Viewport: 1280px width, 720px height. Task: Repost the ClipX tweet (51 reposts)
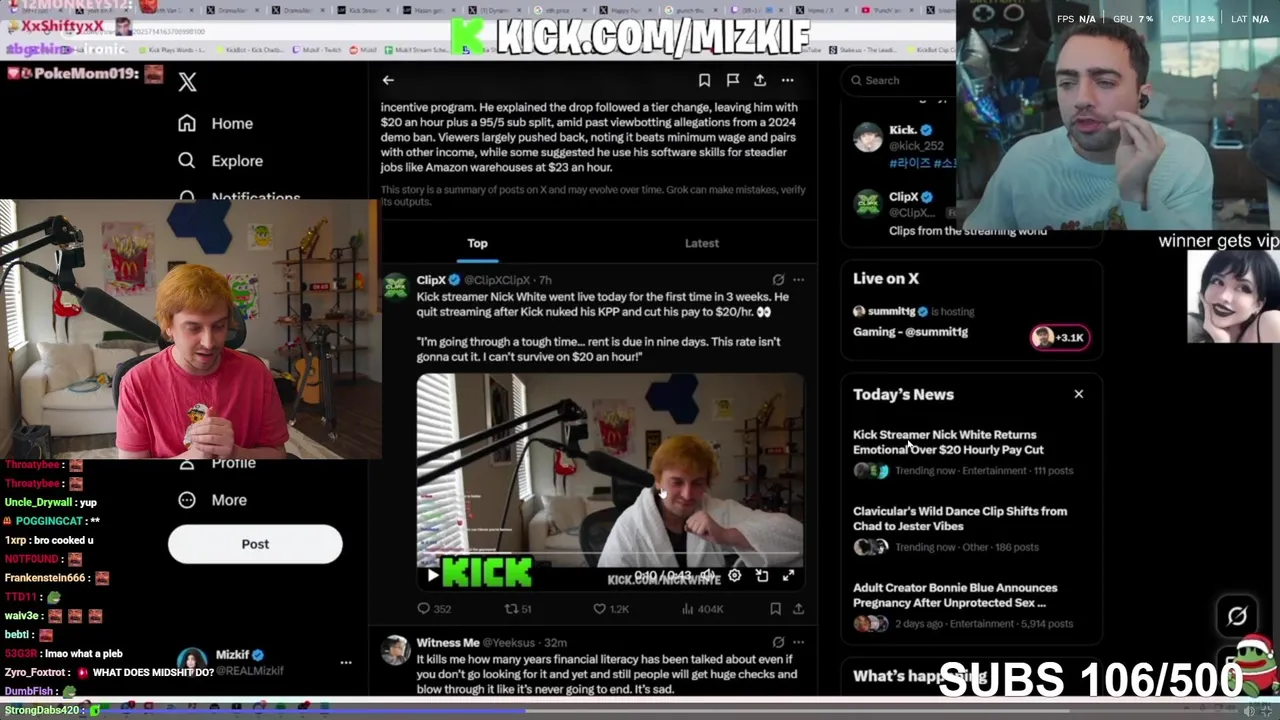(518, 608)
